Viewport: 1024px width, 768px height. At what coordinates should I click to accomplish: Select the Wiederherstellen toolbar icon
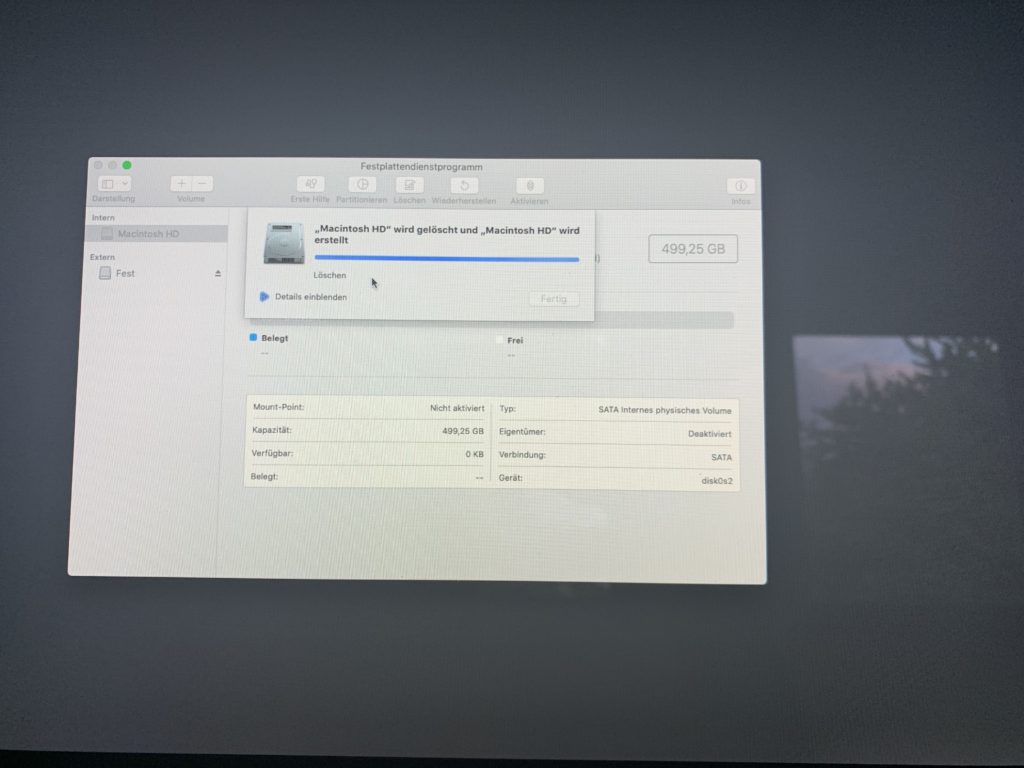coord(464,185)
